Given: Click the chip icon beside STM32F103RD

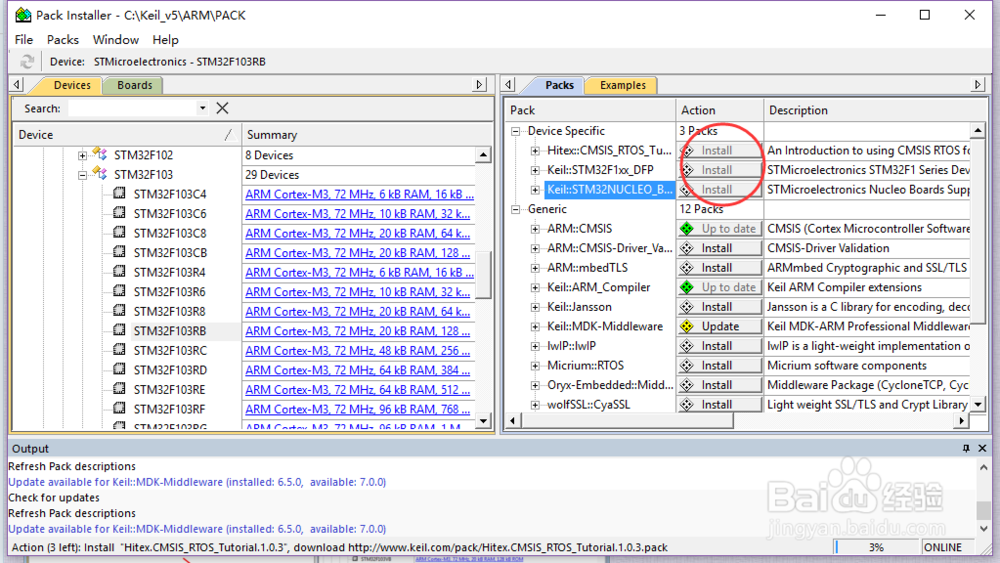Looking at the screenshot, I should click(119, 369).
